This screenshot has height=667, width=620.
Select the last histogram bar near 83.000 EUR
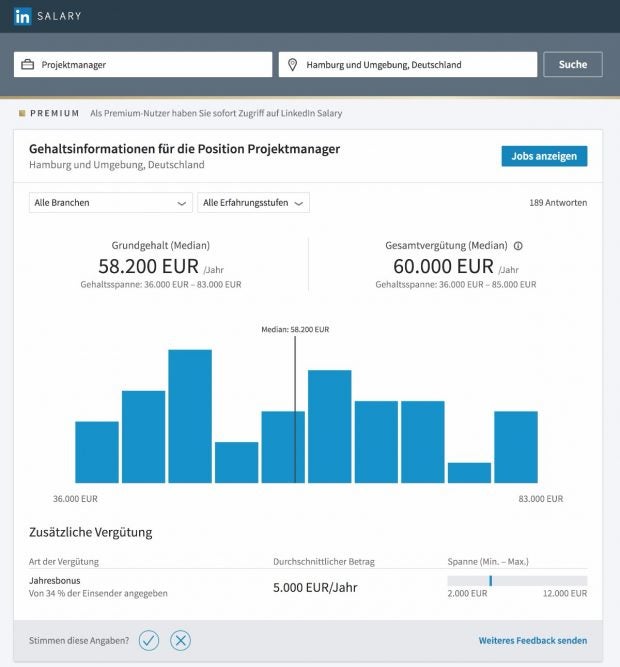[516, 447]
